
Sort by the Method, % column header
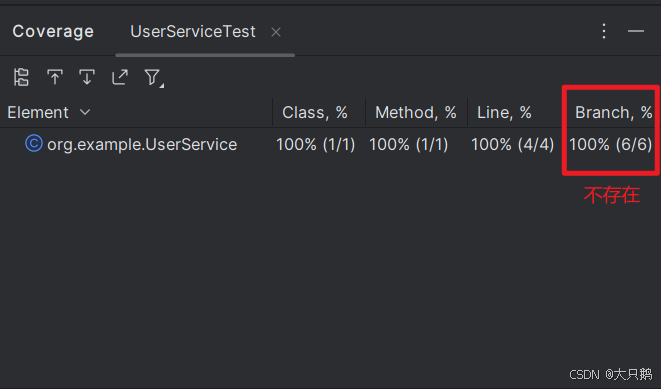tap(416, 113)
